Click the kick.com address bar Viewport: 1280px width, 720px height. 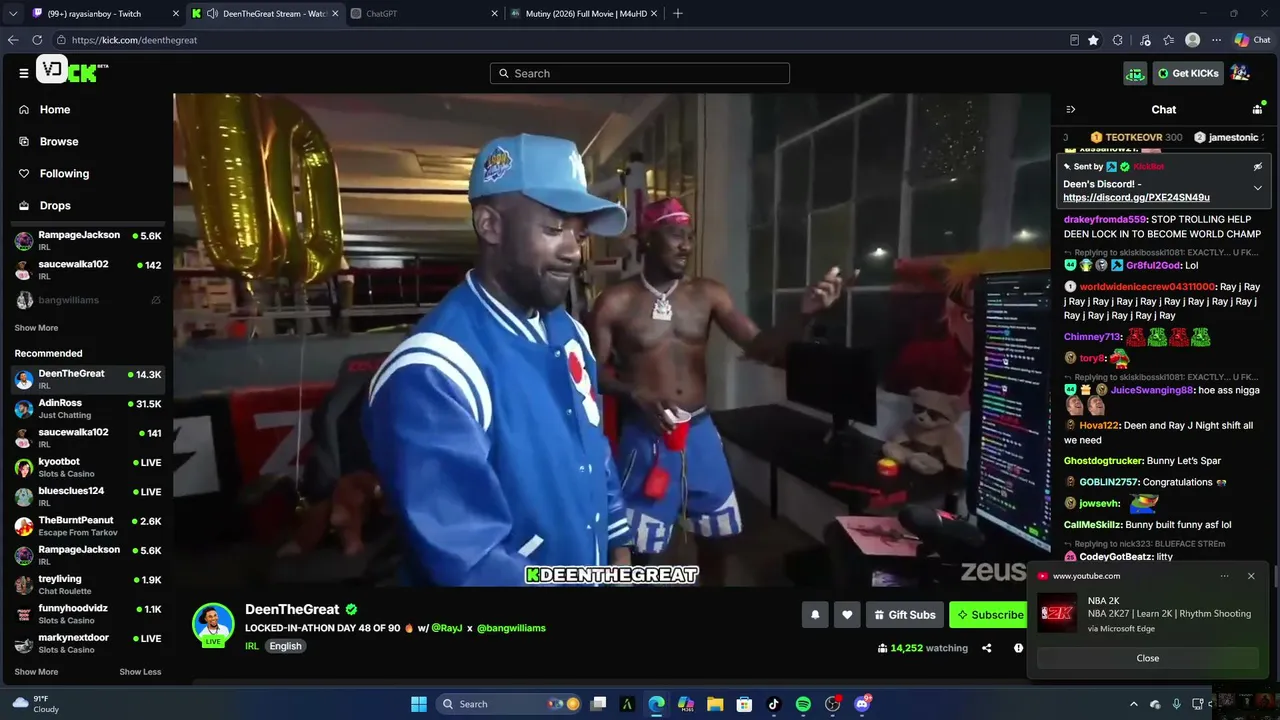point(560,40)
